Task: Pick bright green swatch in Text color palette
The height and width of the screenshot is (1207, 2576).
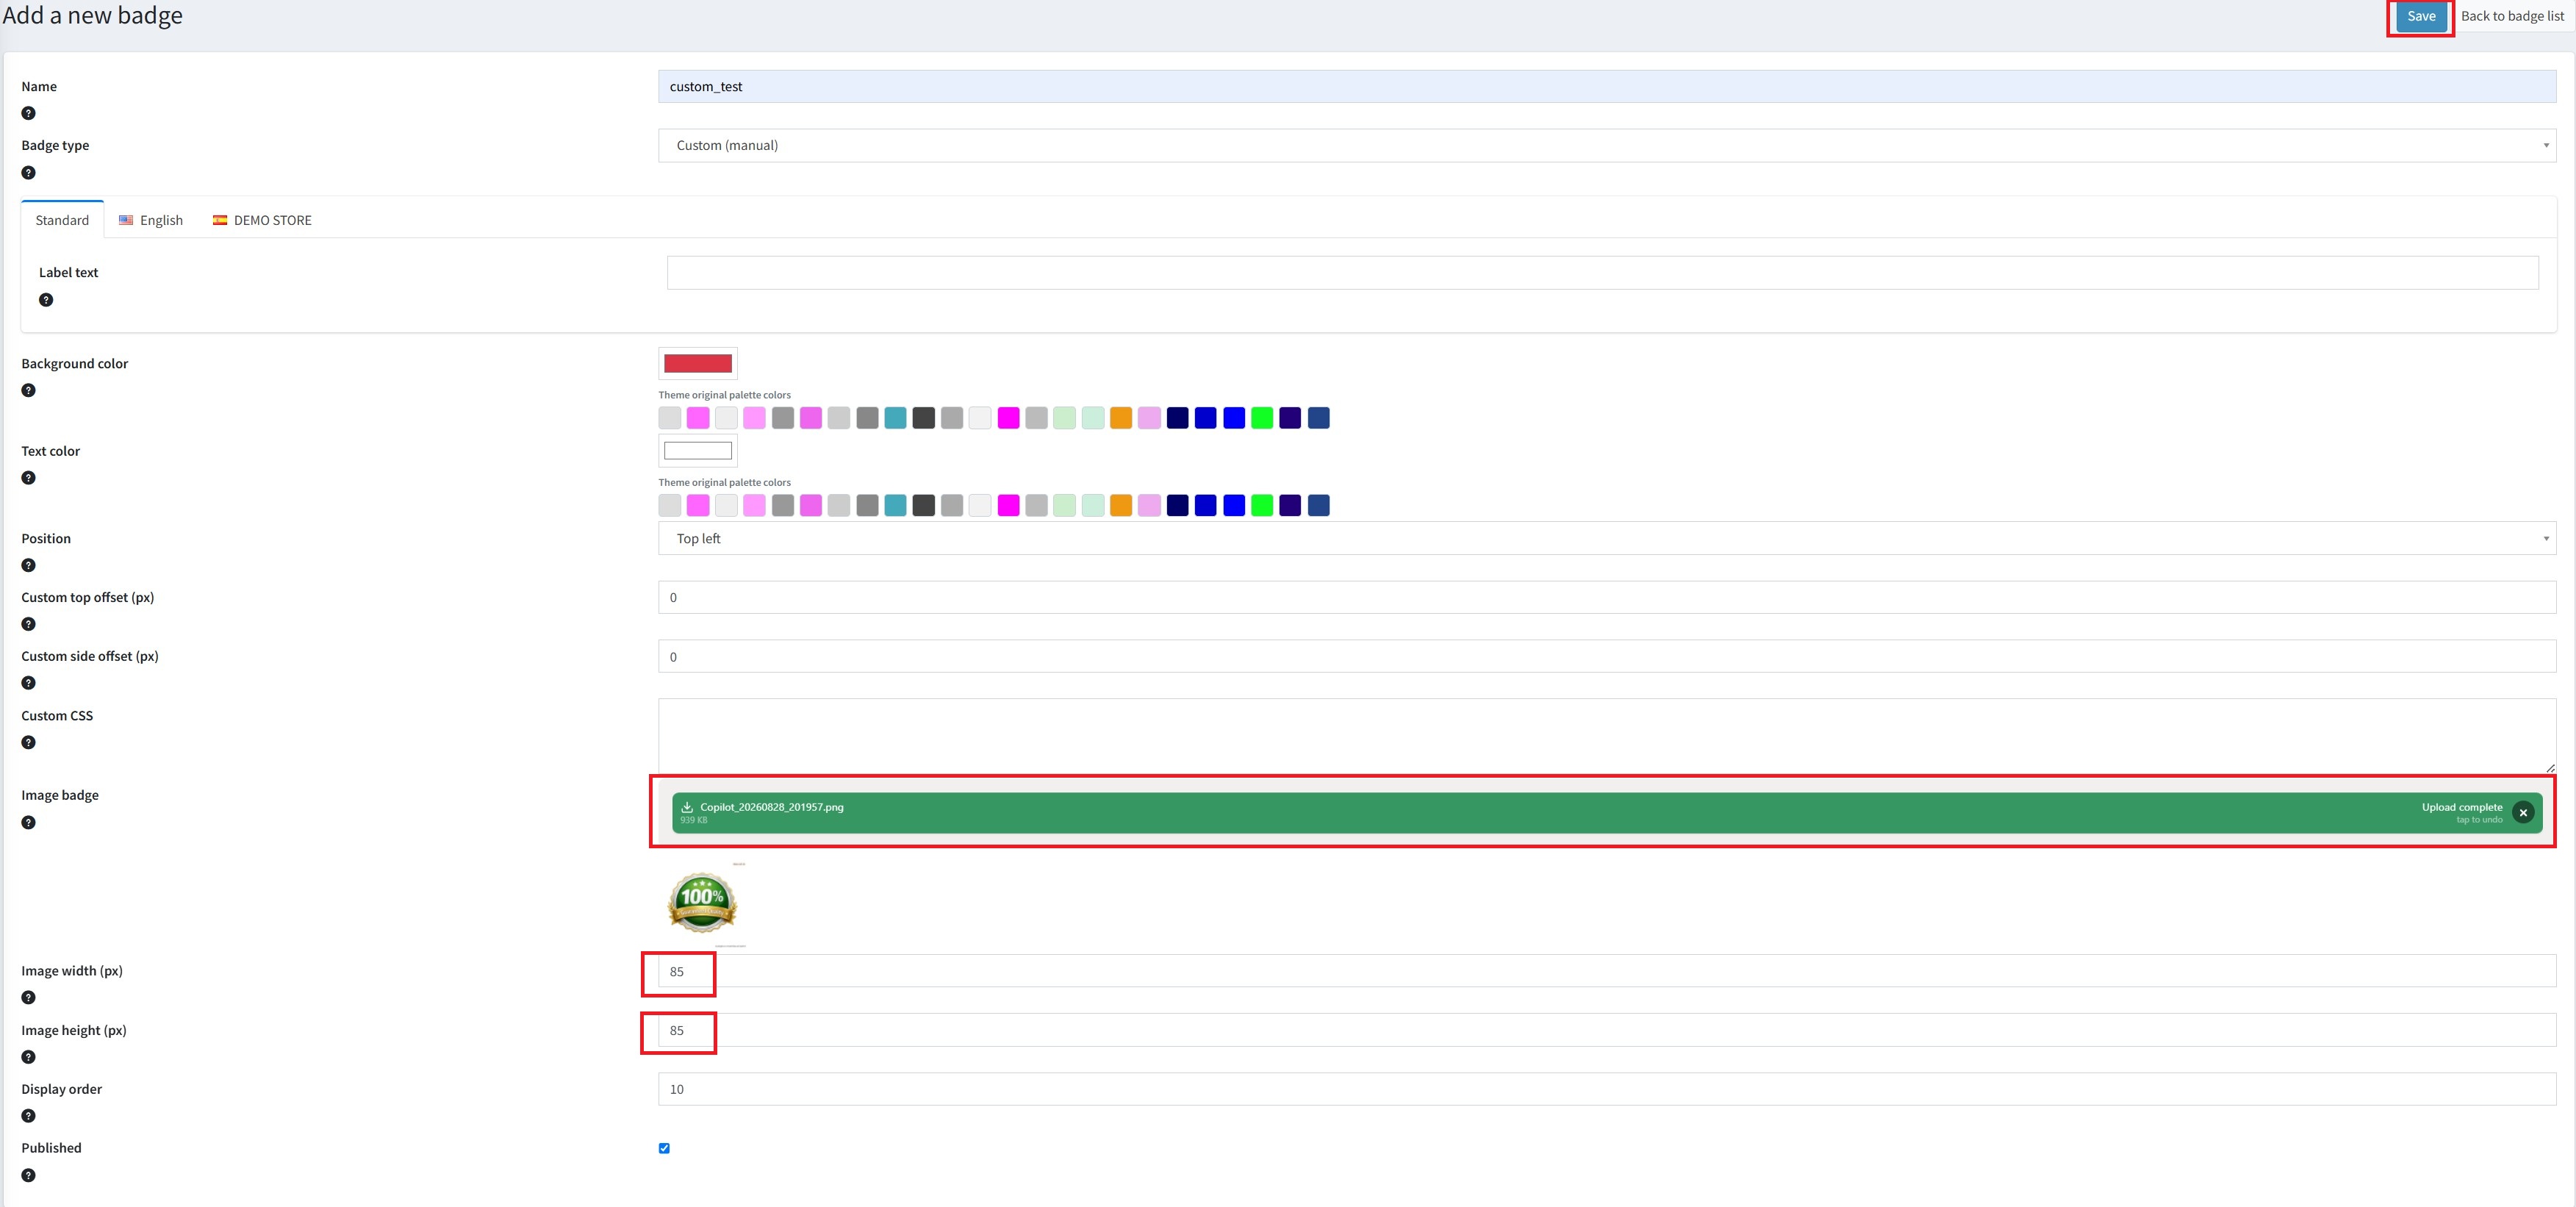Action: click(x=1262, y=505)
